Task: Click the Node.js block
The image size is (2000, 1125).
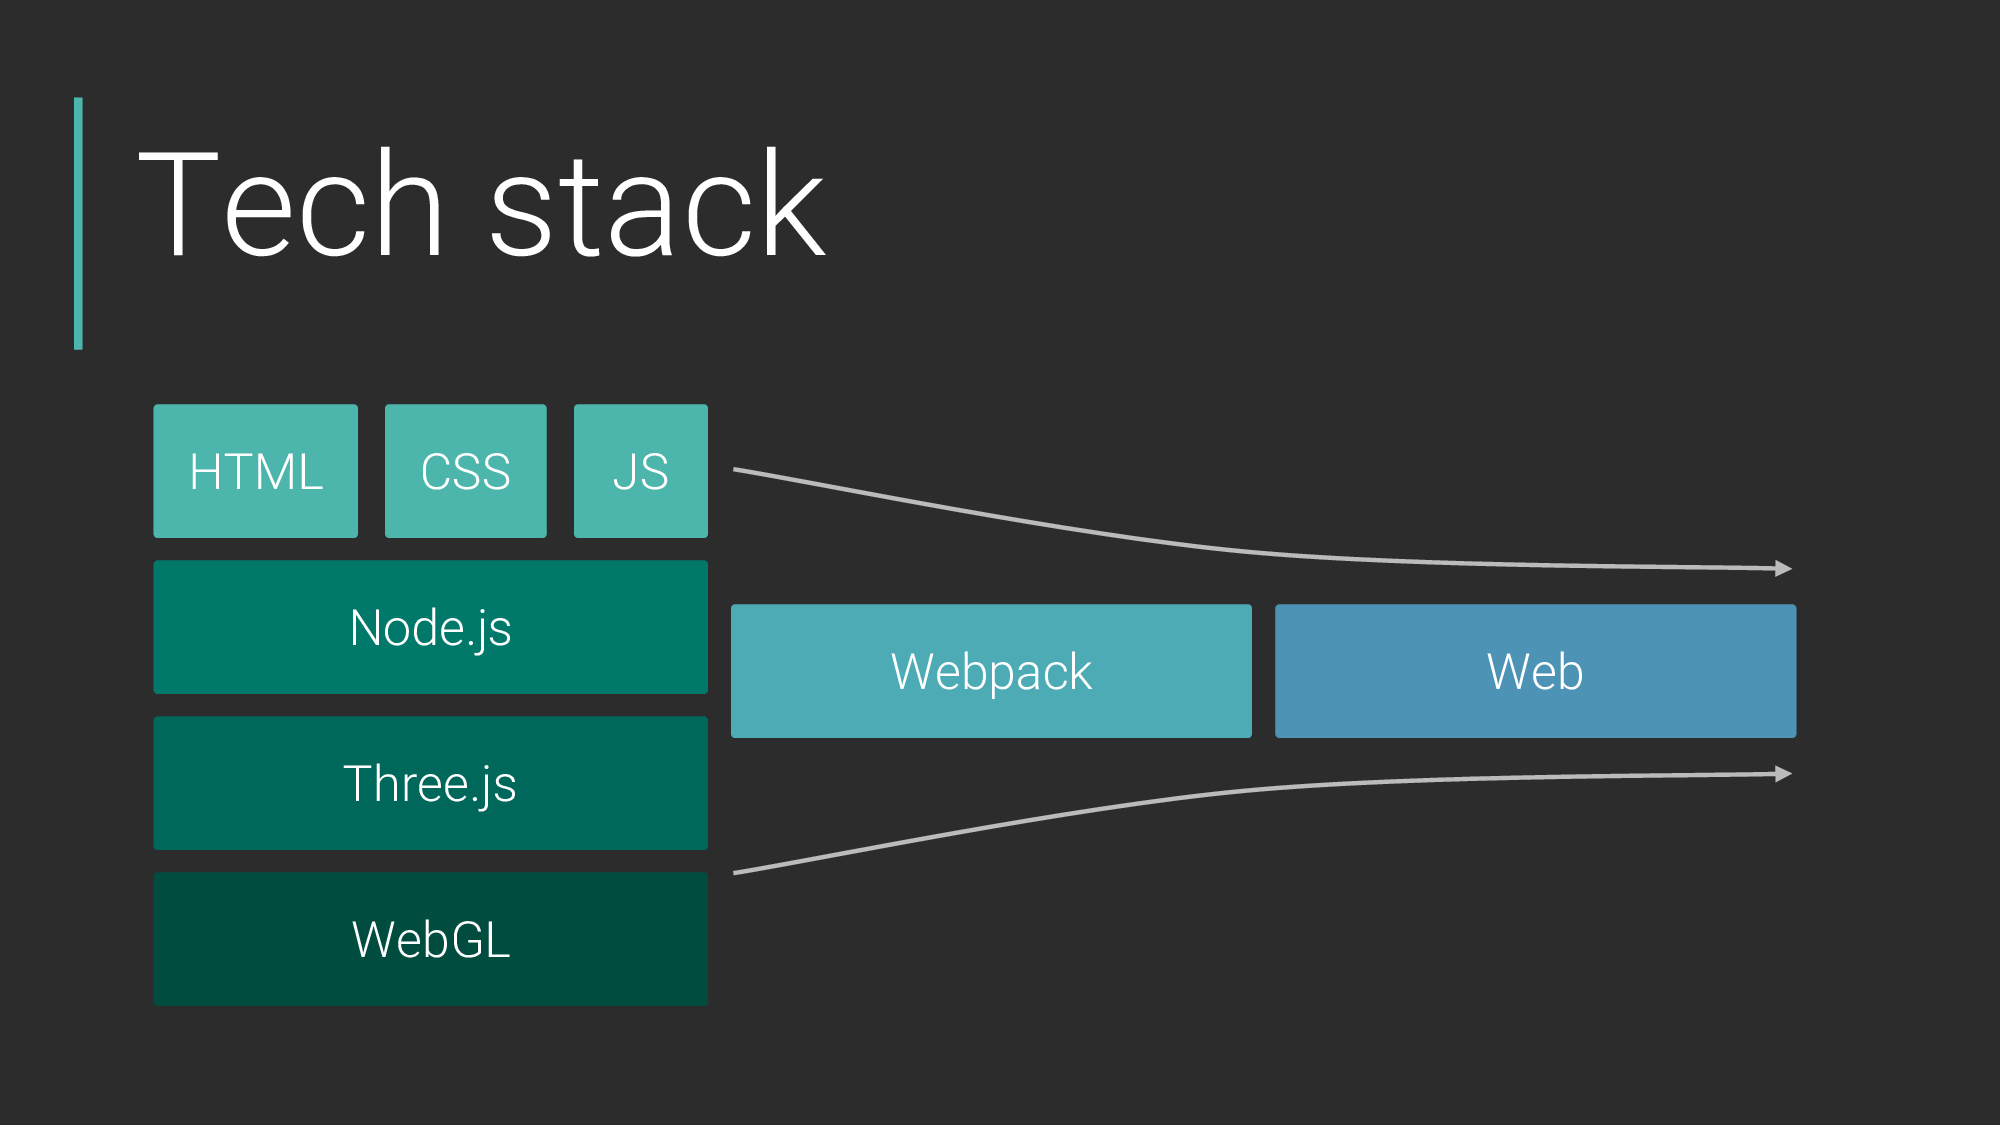Action: coord(430,627)
